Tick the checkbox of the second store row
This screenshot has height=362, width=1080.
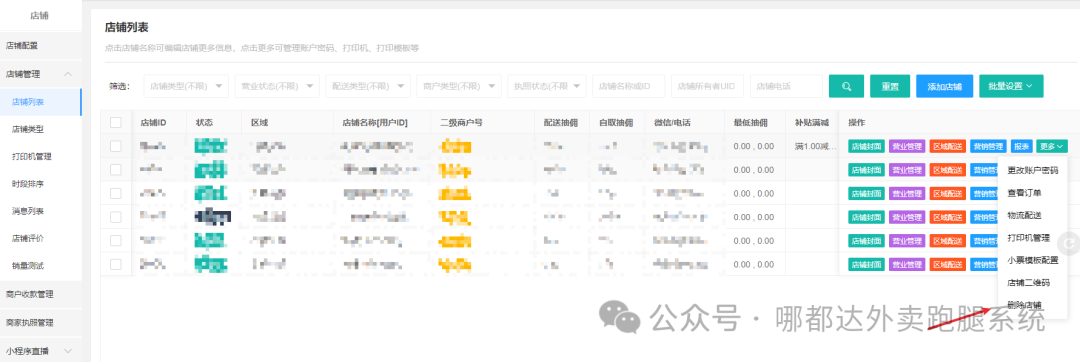click(116, 169)
